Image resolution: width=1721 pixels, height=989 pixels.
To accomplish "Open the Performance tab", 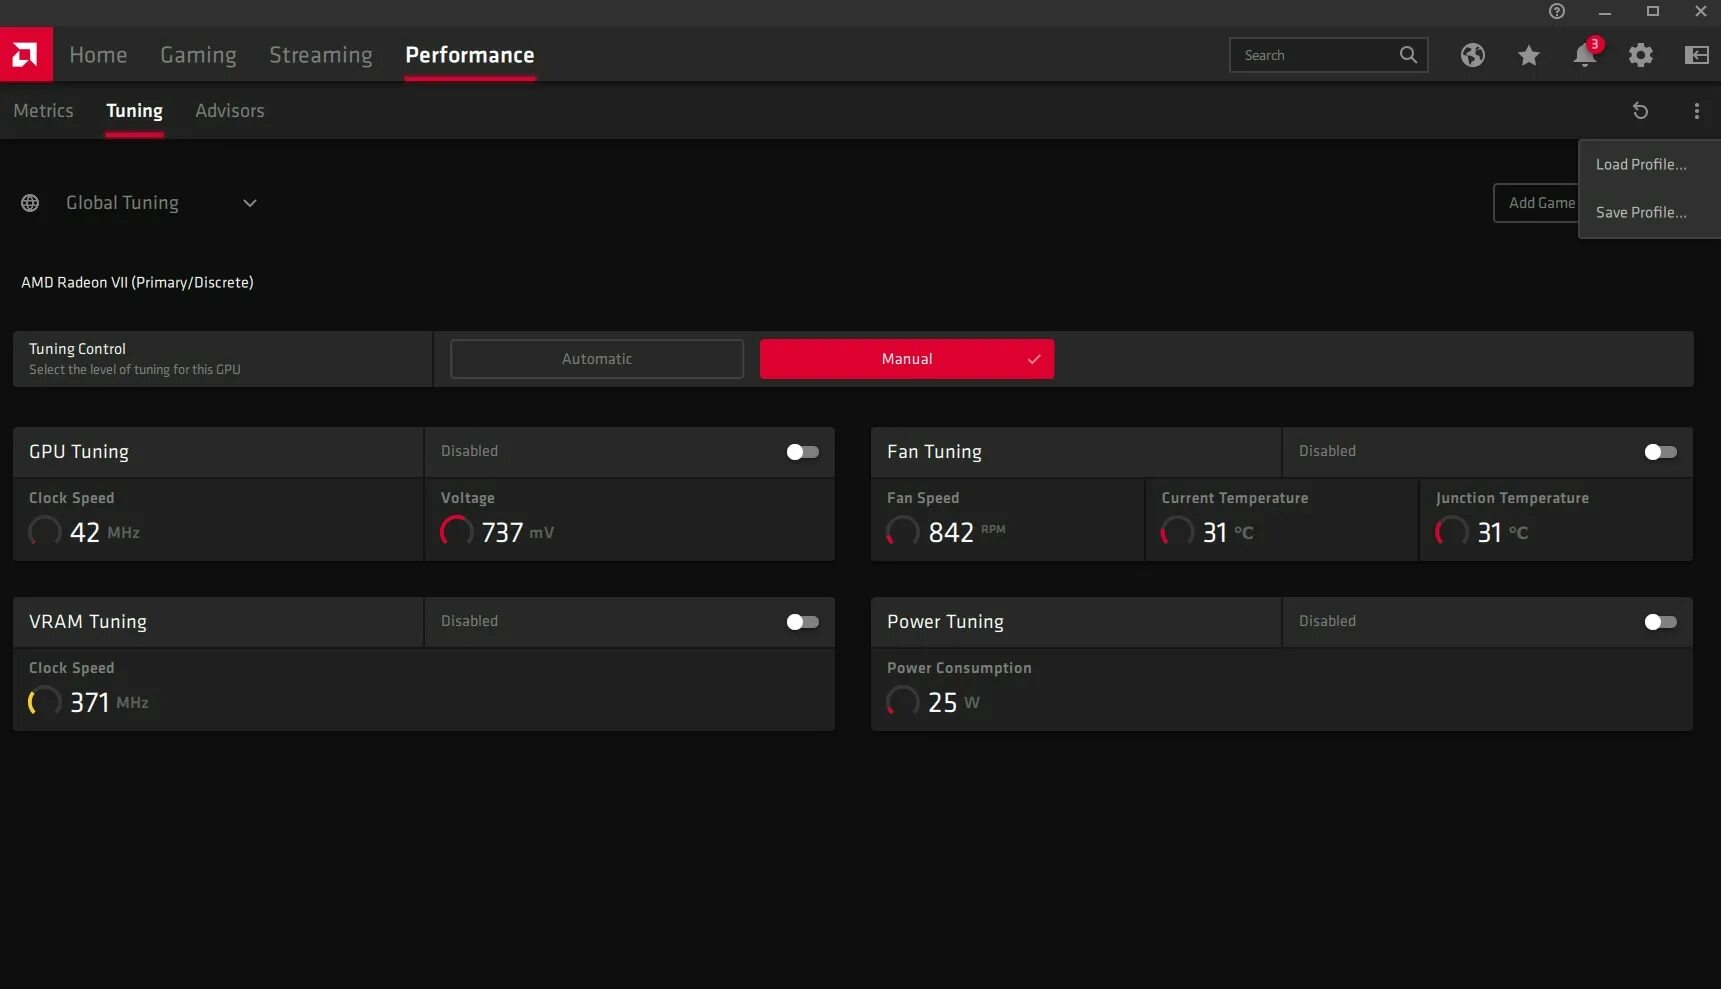I will click(470, 55).
